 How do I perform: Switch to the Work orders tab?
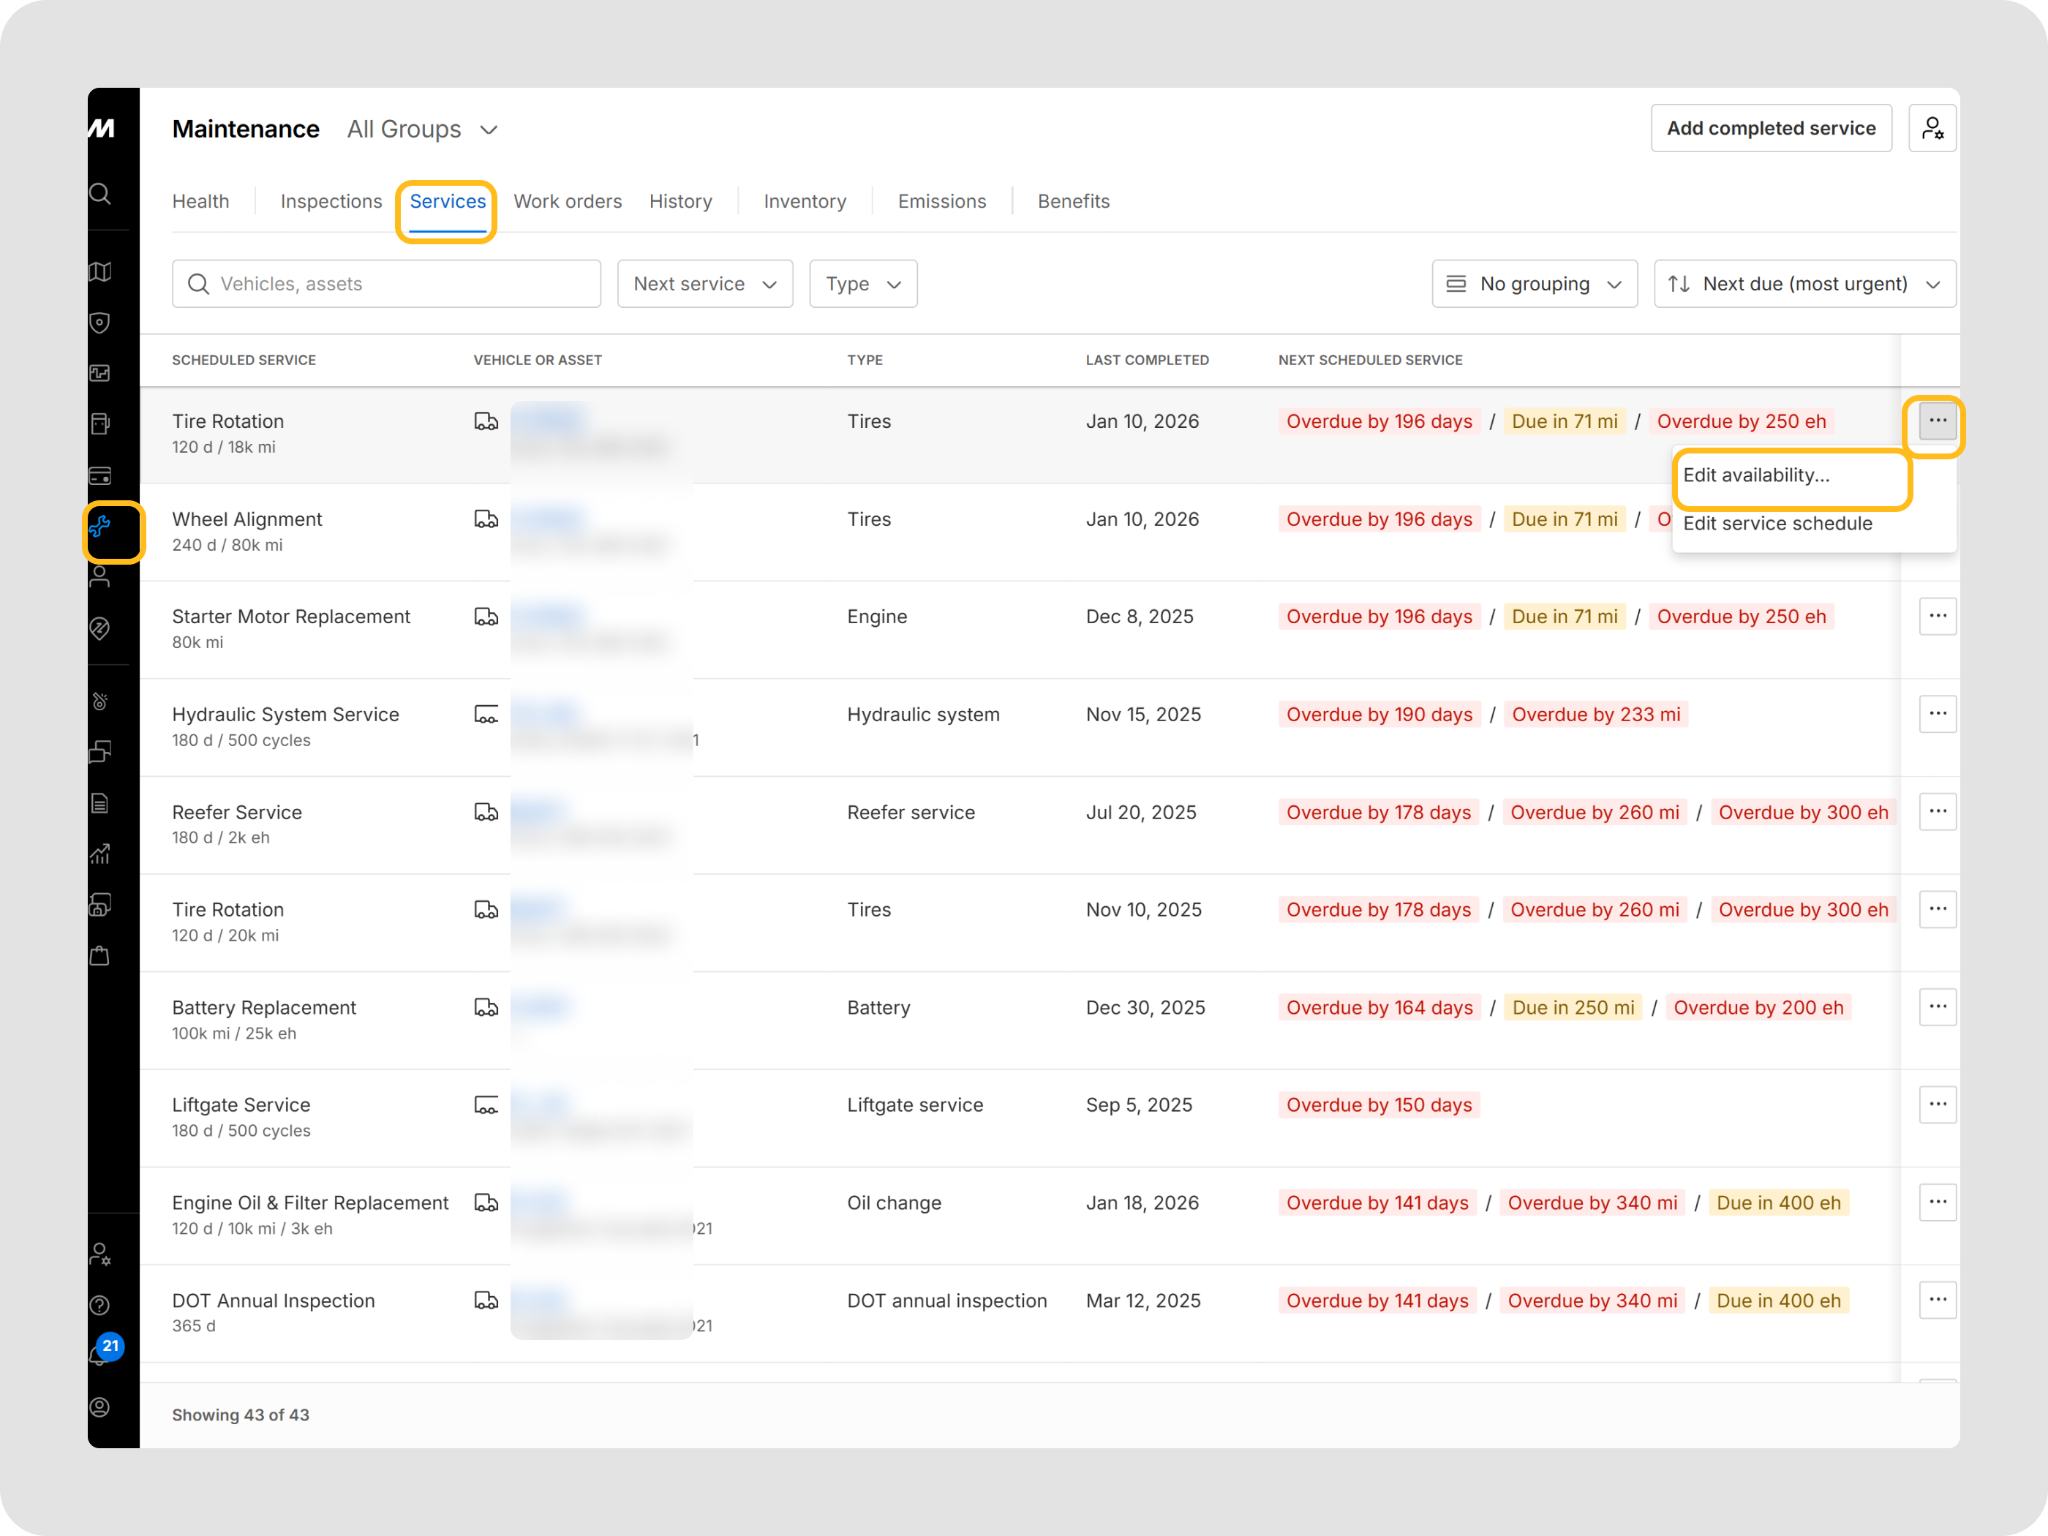click(568, 201)
